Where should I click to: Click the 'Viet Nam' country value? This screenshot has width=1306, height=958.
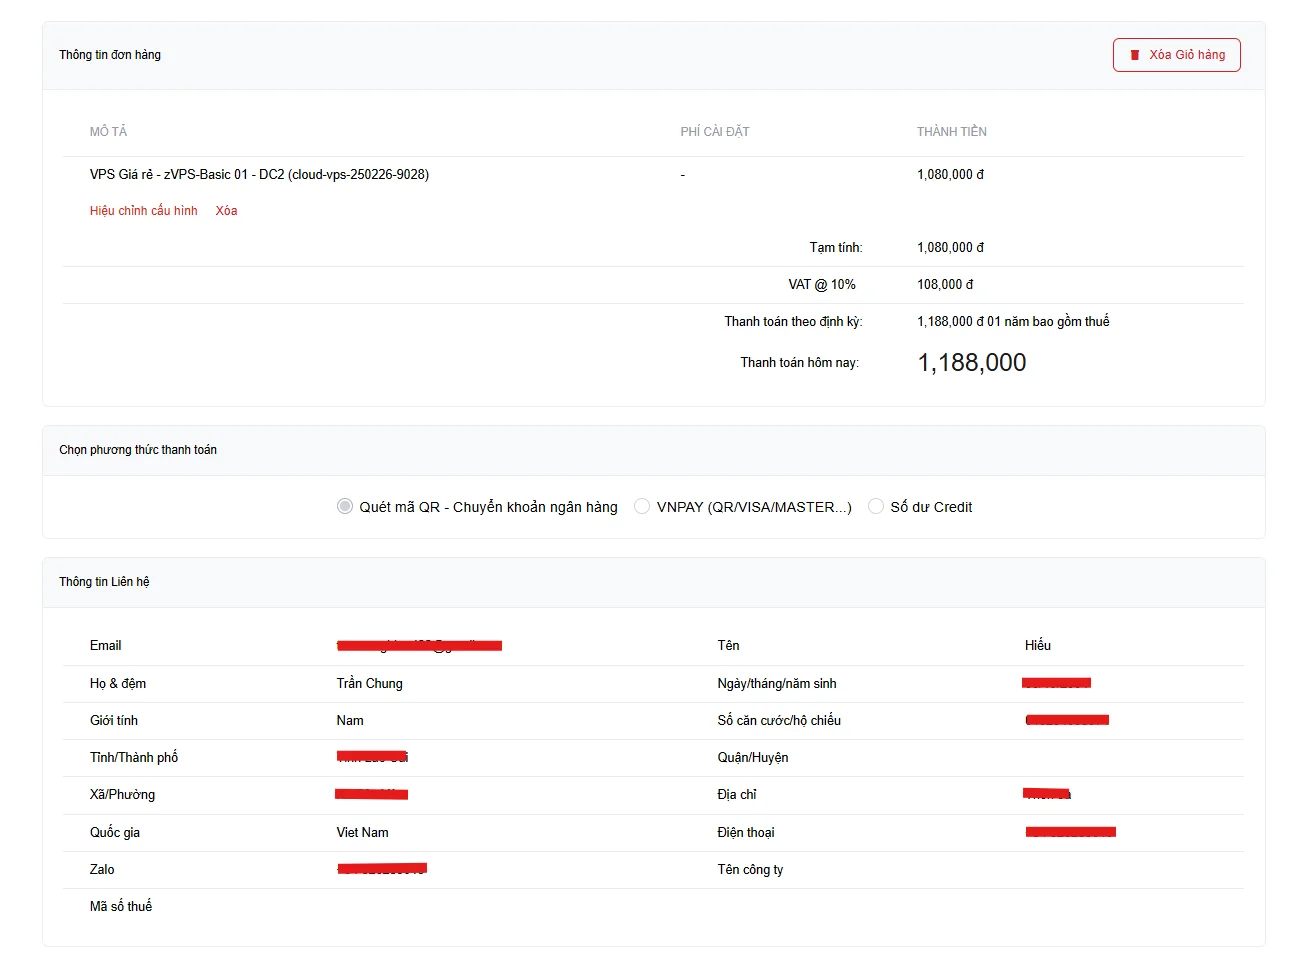tap(363, 833)
